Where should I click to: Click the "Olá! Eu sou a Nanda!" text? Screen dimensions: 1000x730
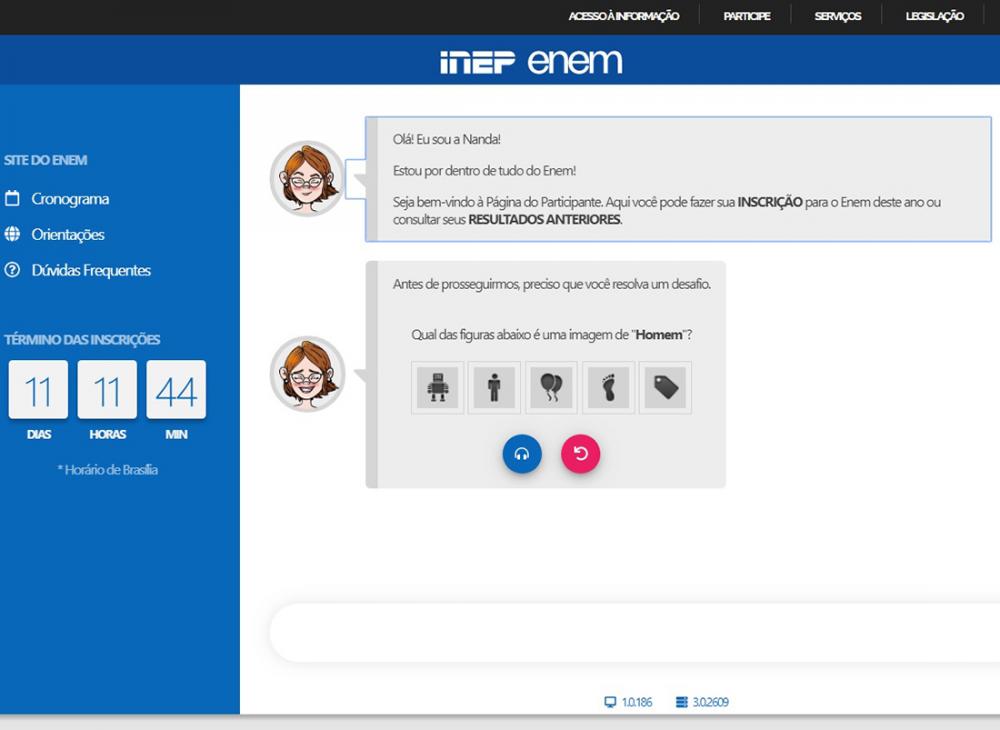[446, 139]
